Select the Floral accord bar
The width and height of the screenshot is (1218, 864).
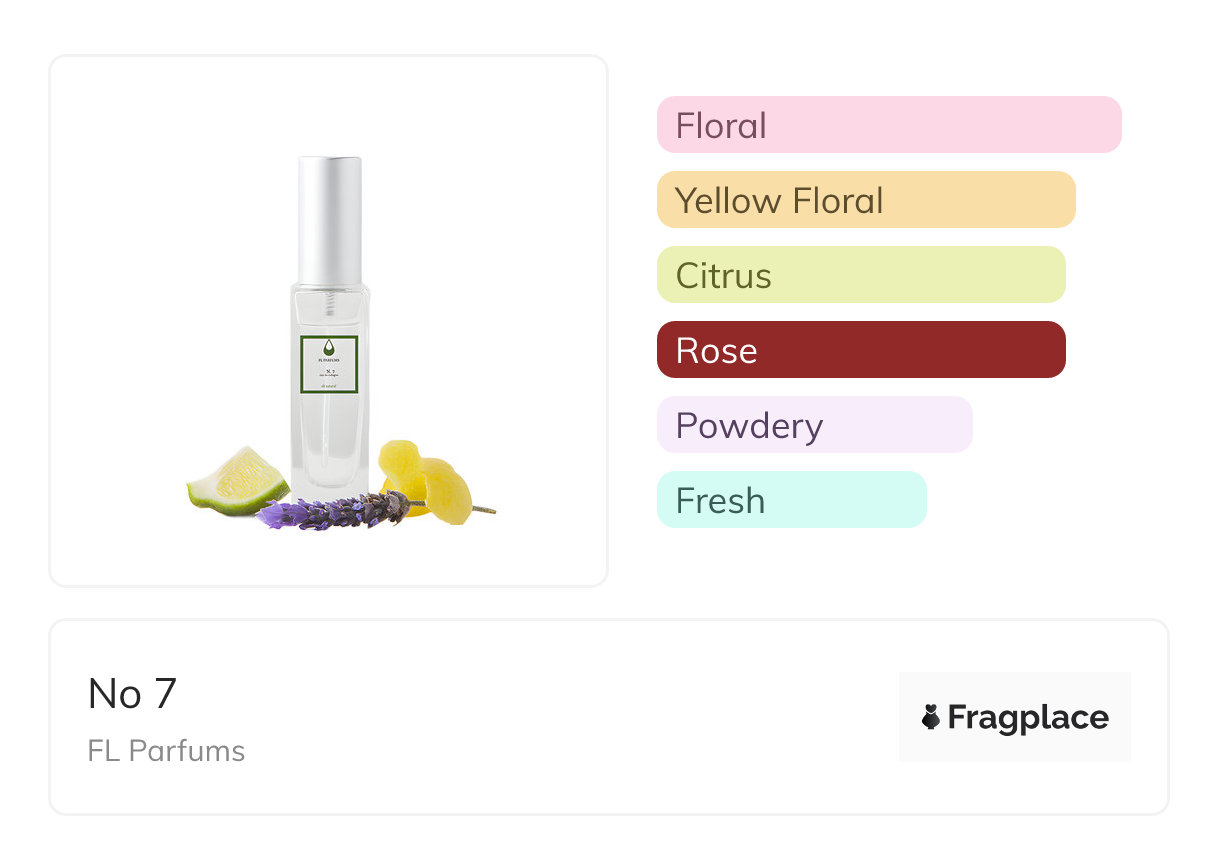coord(888,125)
